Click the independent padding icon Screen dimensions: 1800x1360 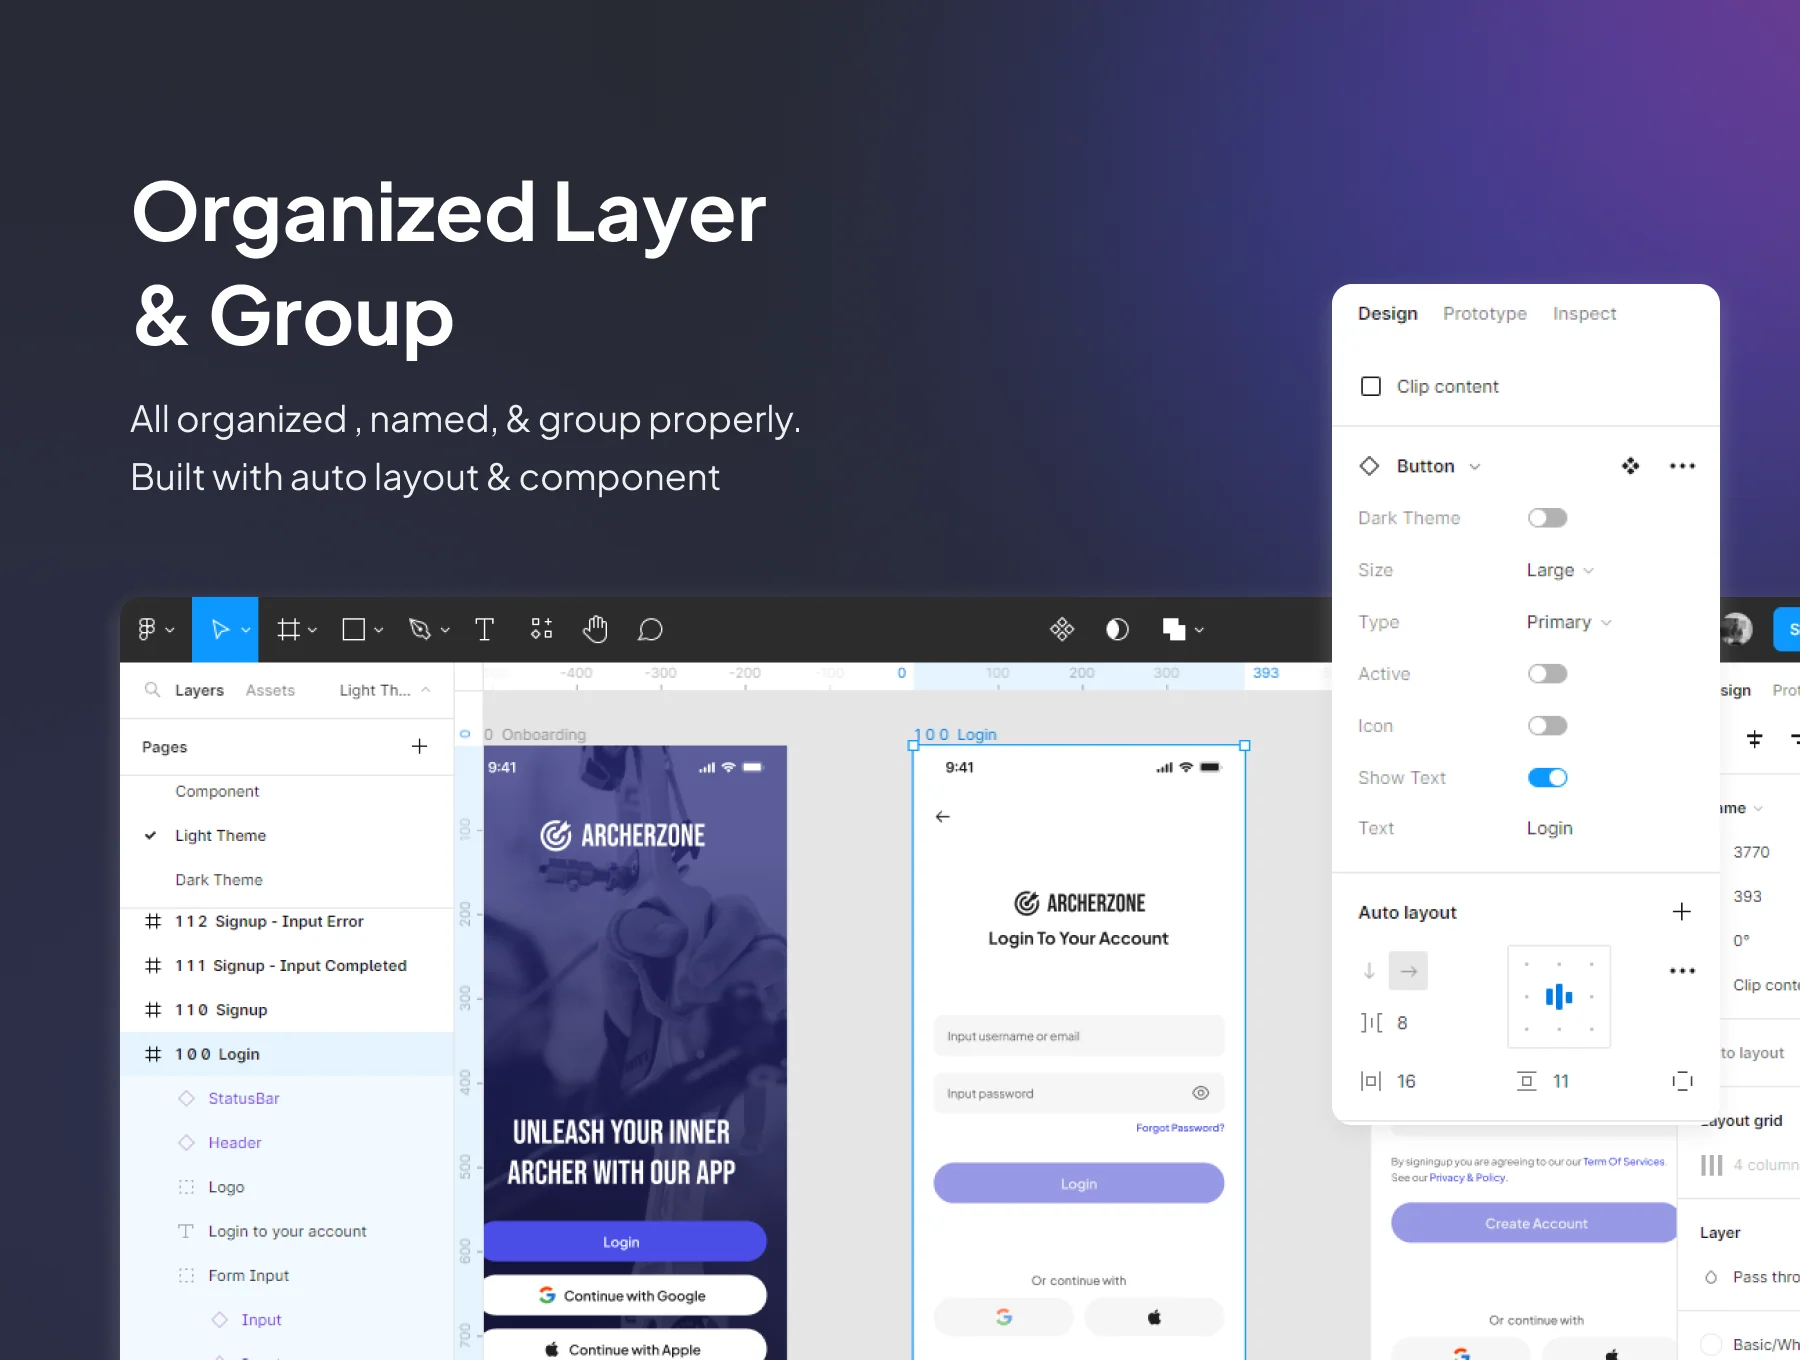[1683, 1081]
